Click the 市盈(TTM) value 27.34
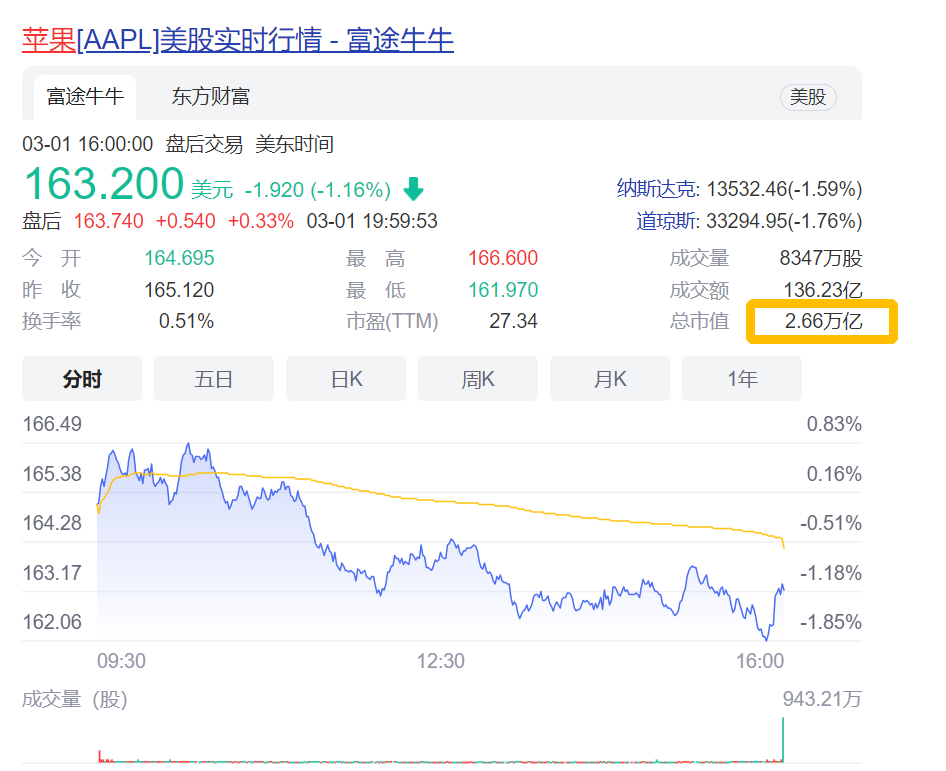 pyautogui.click(x=513, y=321)
